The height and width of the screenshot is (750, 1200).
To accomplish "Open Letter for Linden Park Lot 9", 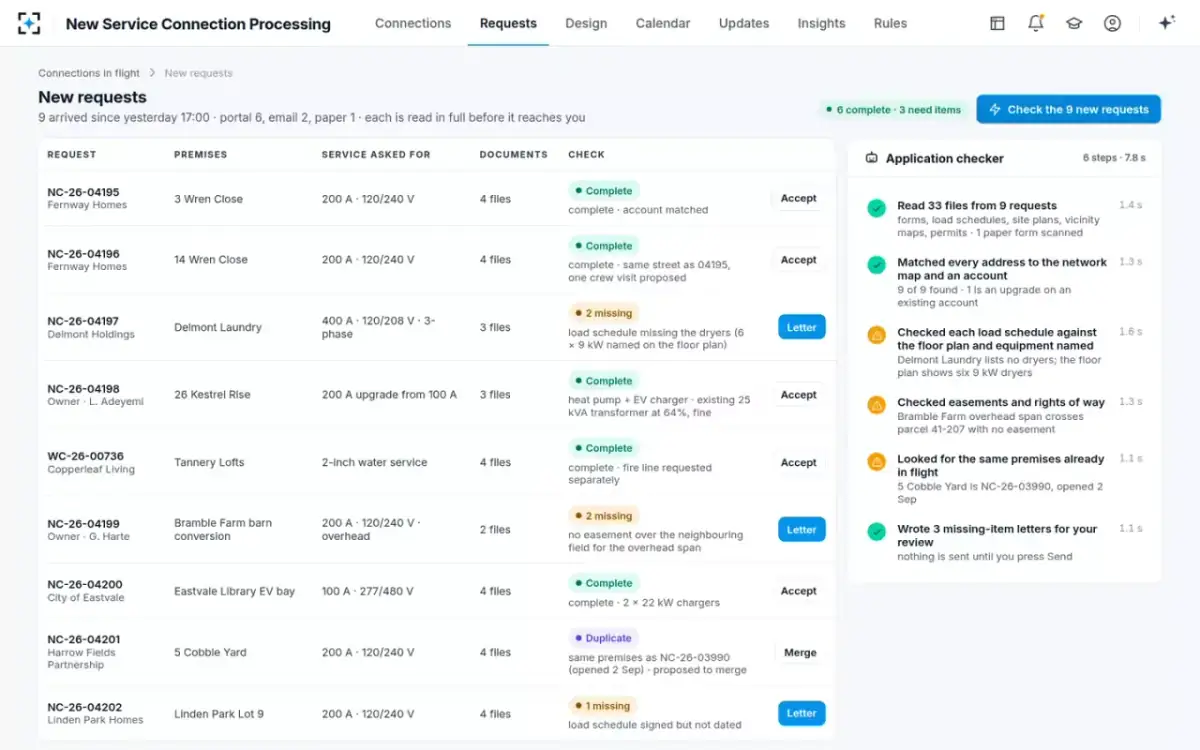I will (801, 713).
